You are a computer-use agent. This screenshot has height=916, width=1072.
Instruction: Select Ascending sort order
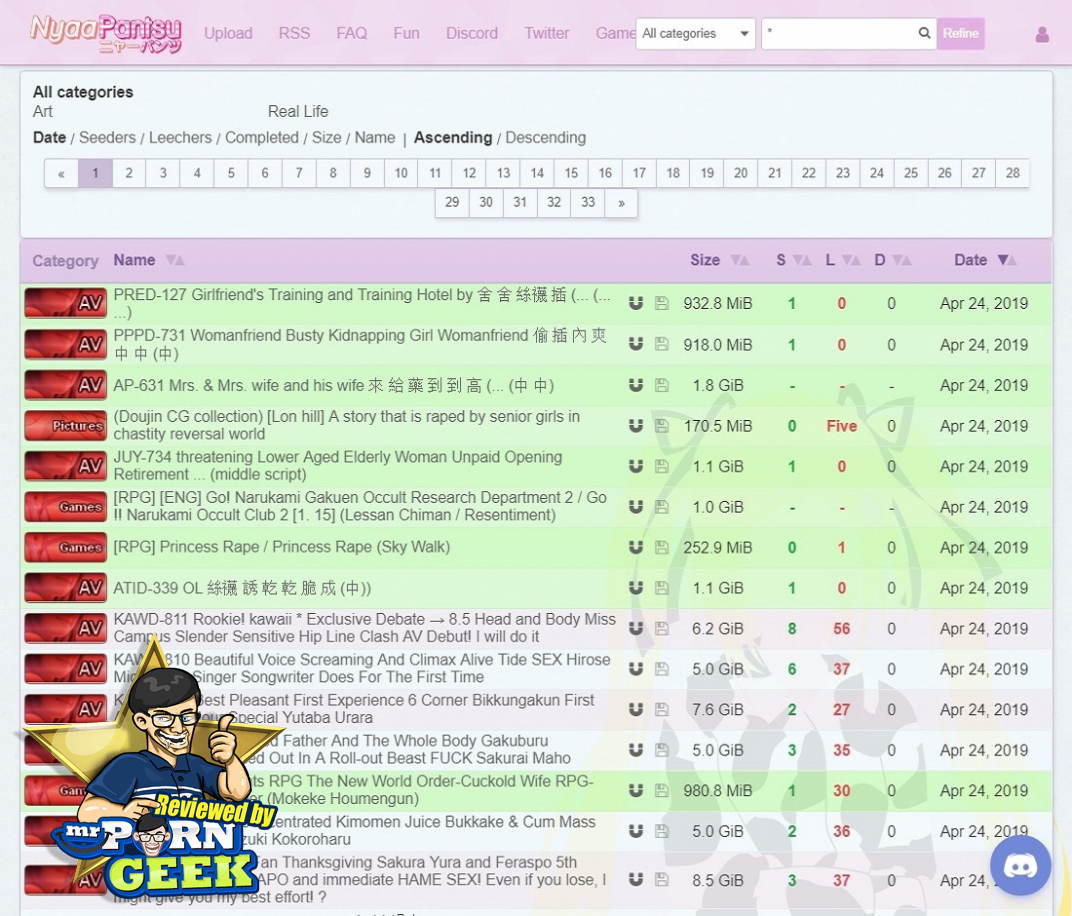click(453, 138)
